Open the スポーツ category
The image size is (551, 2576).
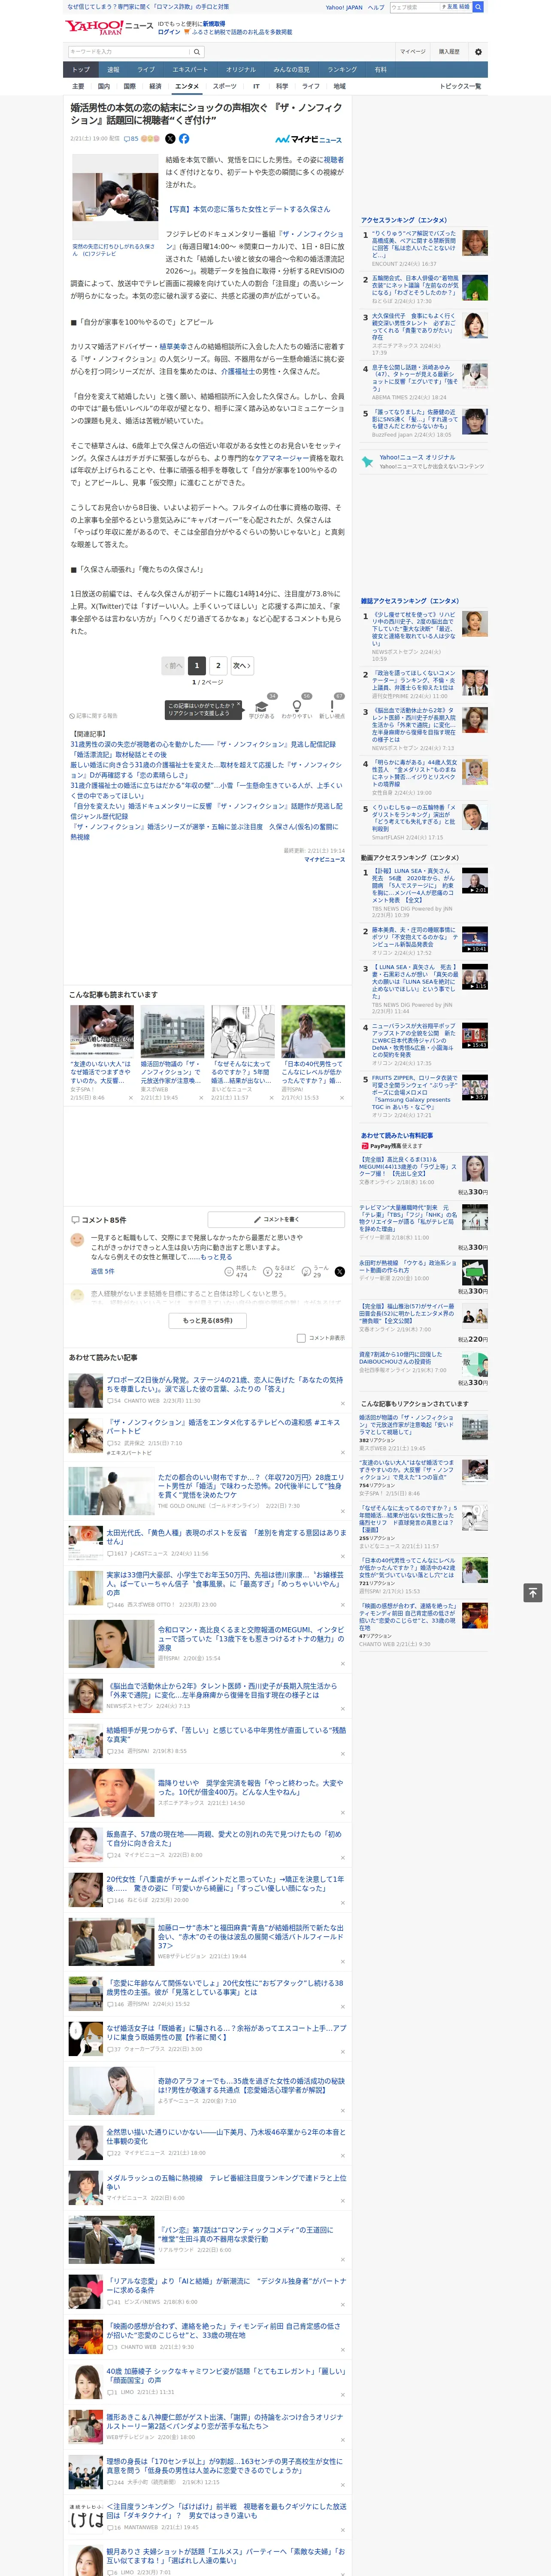tap(225, 86)
